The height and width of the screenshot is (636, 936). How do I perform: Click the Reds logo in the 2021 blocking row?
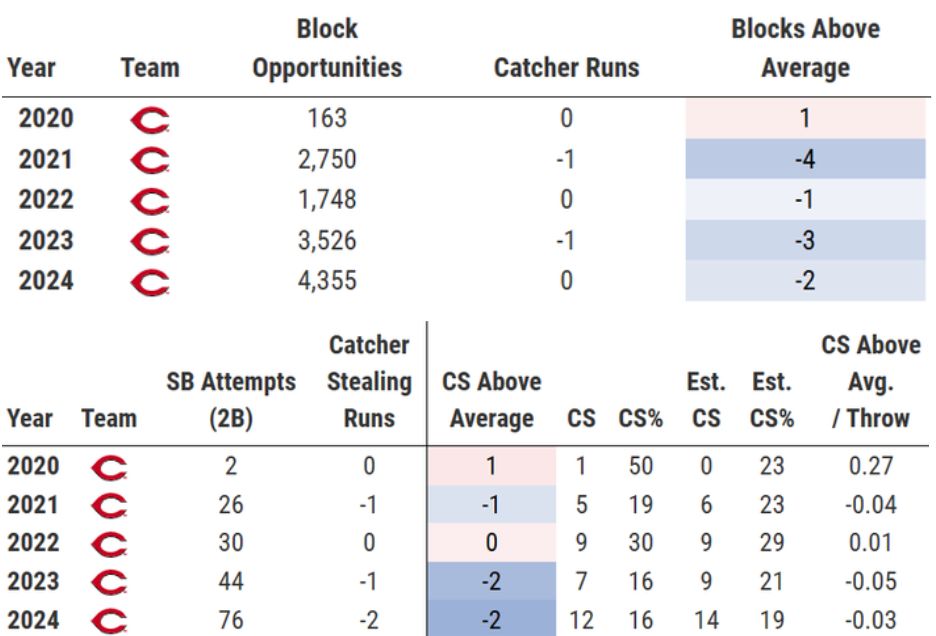150,157
